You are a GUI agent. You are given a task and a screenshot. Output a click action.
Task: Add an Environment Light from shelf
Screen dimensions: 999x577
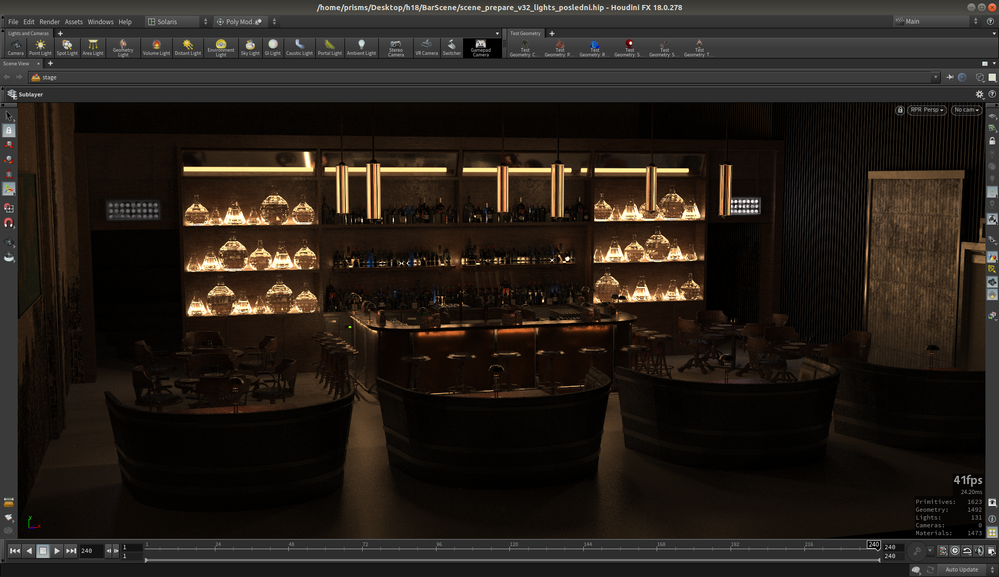pos(220,48)
